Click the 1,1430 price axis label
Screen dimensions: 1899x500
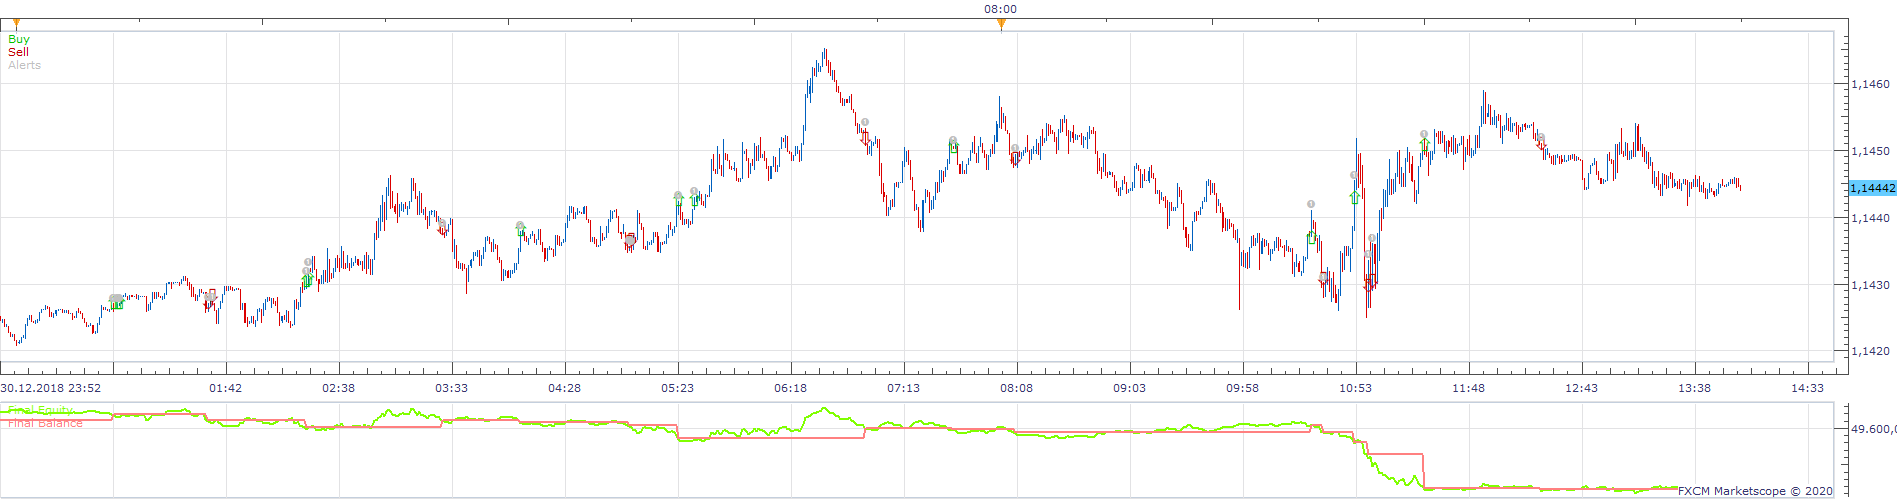click(1870, 285)
